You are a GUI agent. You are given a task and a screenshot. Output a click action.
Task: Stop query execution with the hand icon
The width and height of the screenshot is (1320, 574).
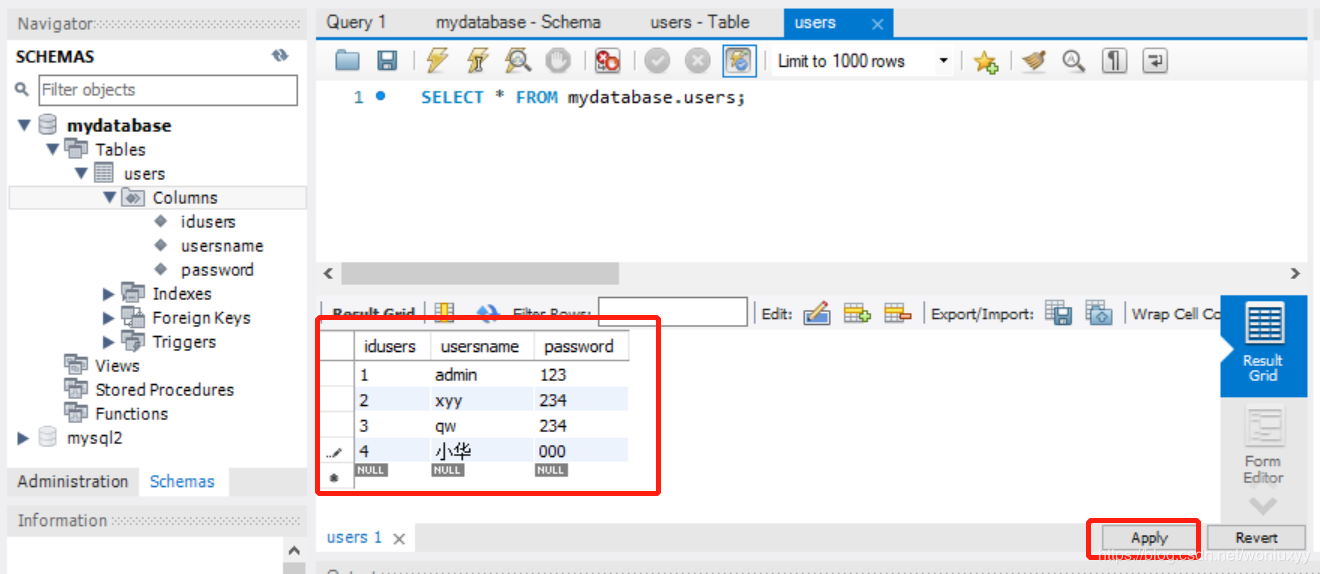(x=557, y=61)
